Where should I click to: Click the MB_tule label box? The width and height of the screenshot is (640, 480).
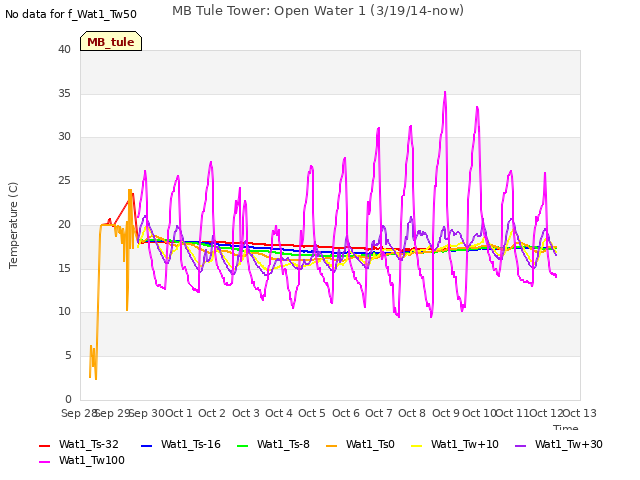click(111, 41)
